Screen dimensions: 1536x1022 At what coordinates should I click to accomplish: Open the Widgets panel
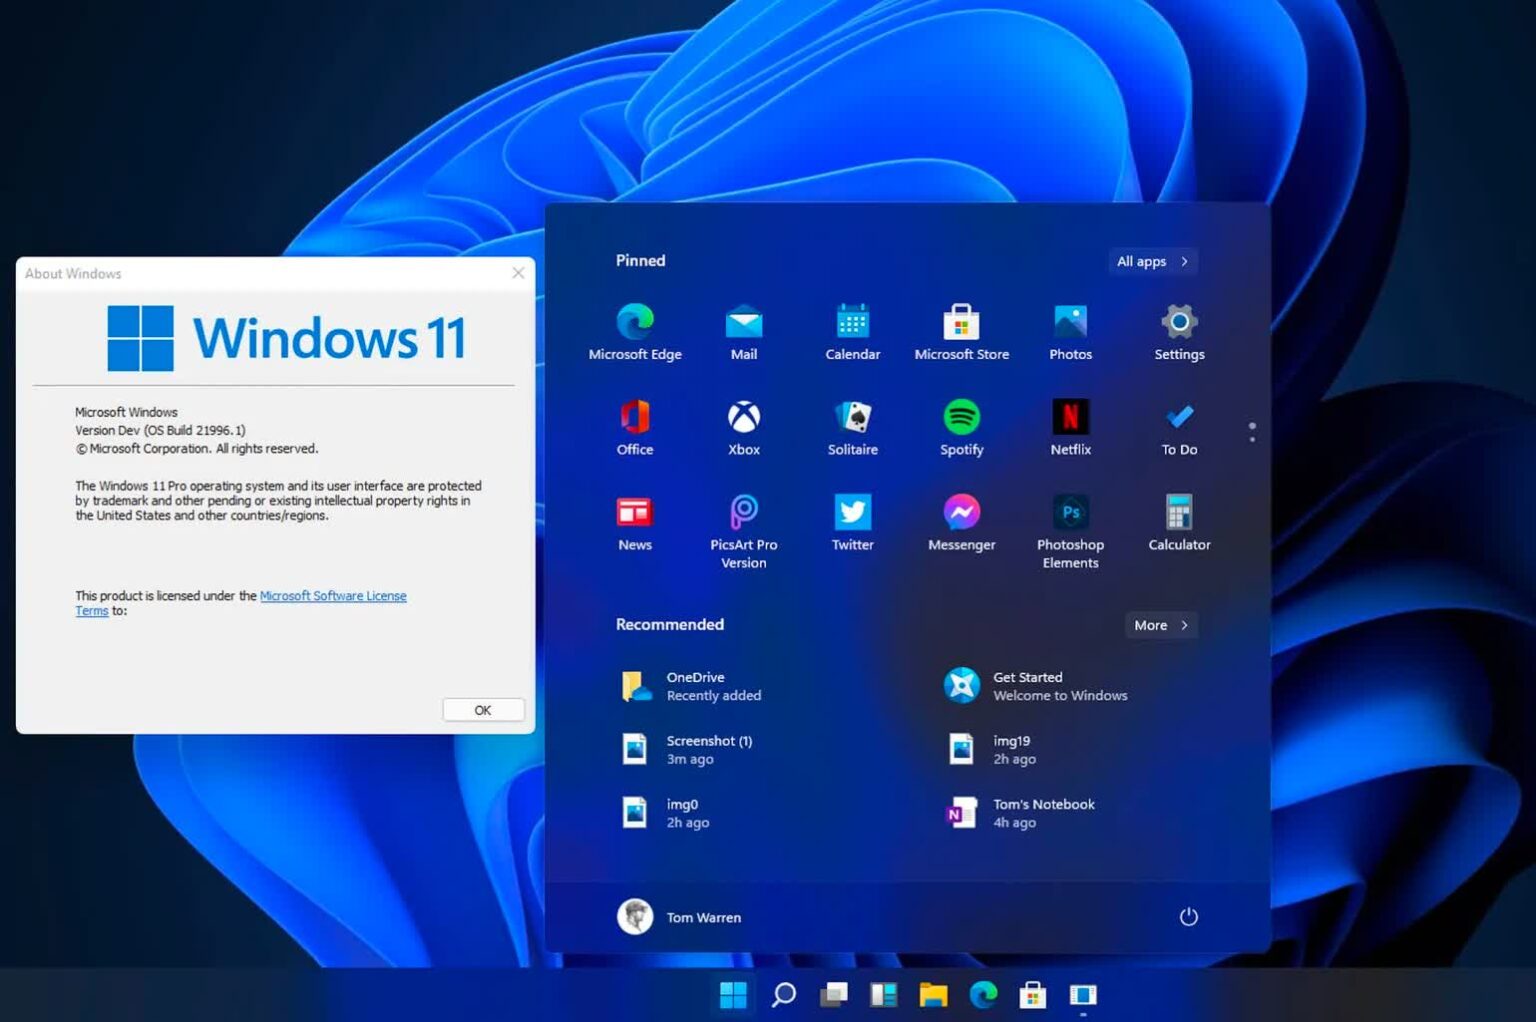883,995
